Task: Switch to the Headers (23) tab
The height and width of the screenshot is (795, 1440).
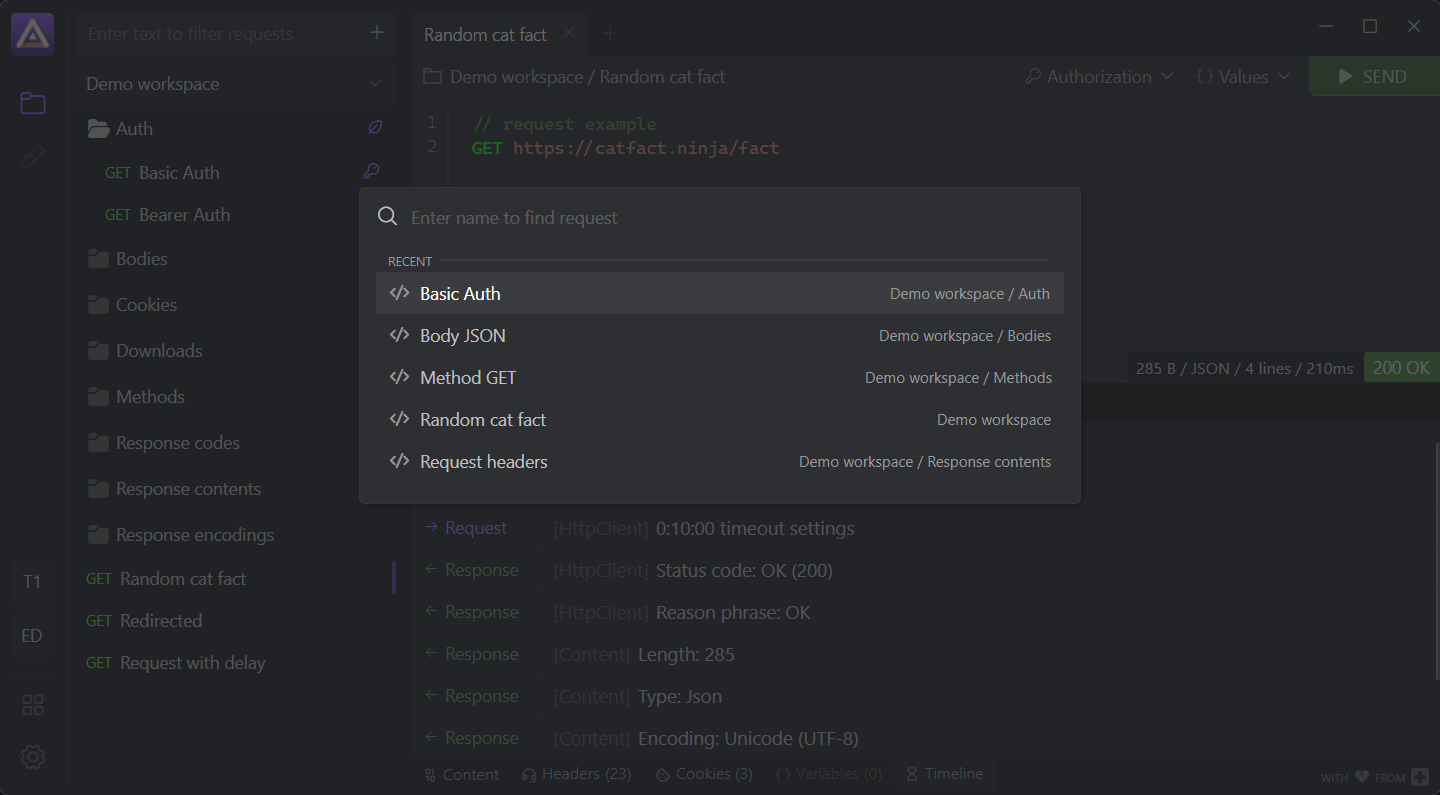Action: (576, 774)
